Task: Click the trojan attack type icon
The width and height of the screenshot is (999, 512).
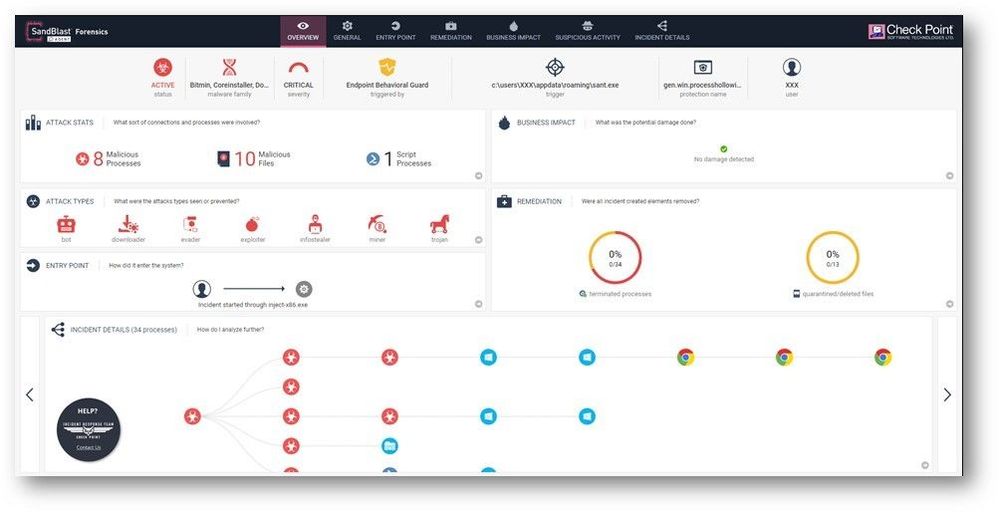Action: point(439,224)
